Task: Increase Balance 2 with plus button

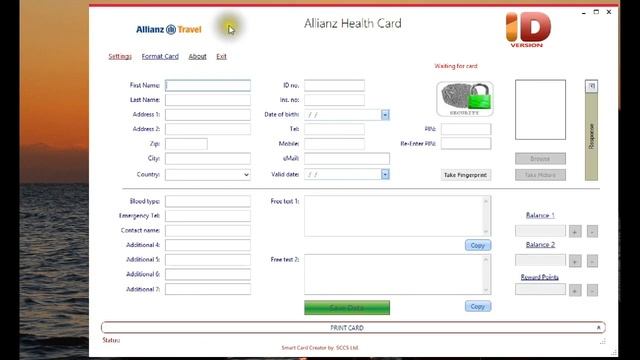Action: click(x=575, y=261)
